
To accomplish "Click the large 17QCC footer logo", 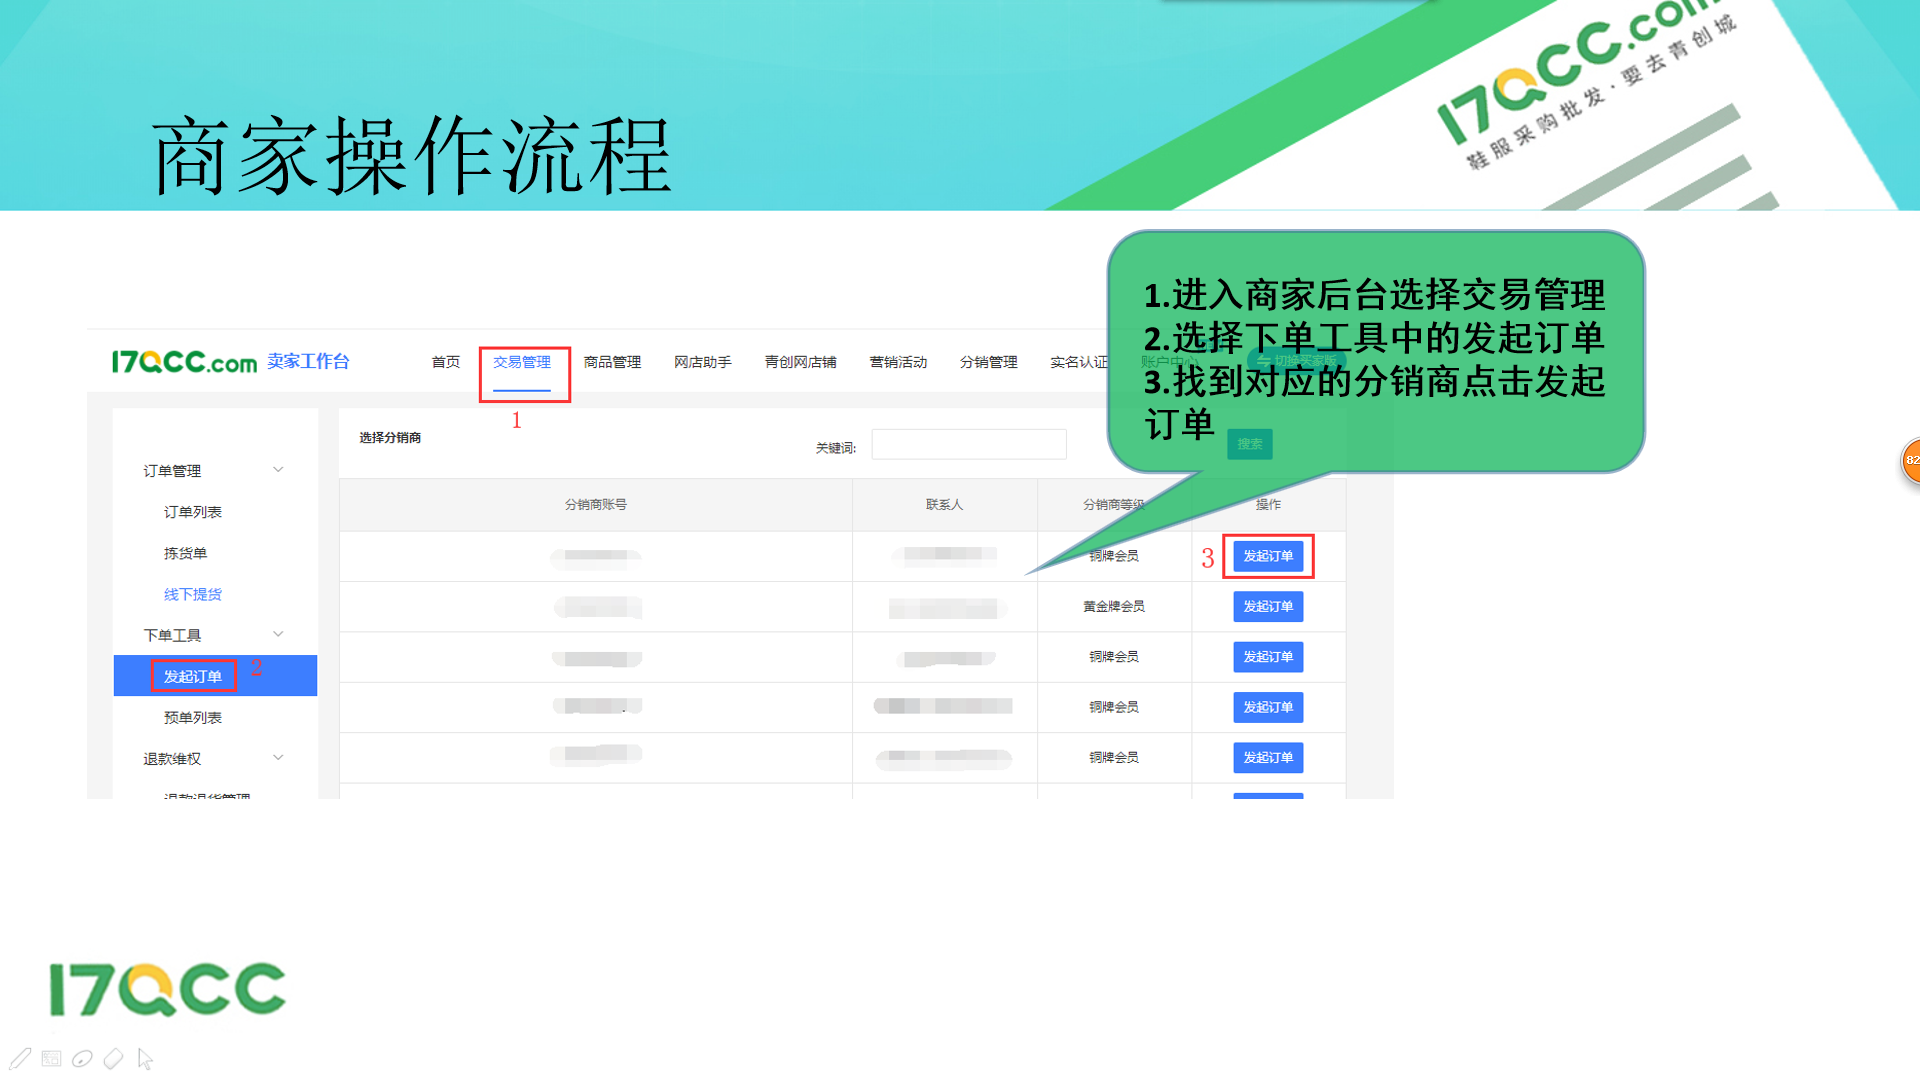I will pyautogui.click(x=168, y=990).
